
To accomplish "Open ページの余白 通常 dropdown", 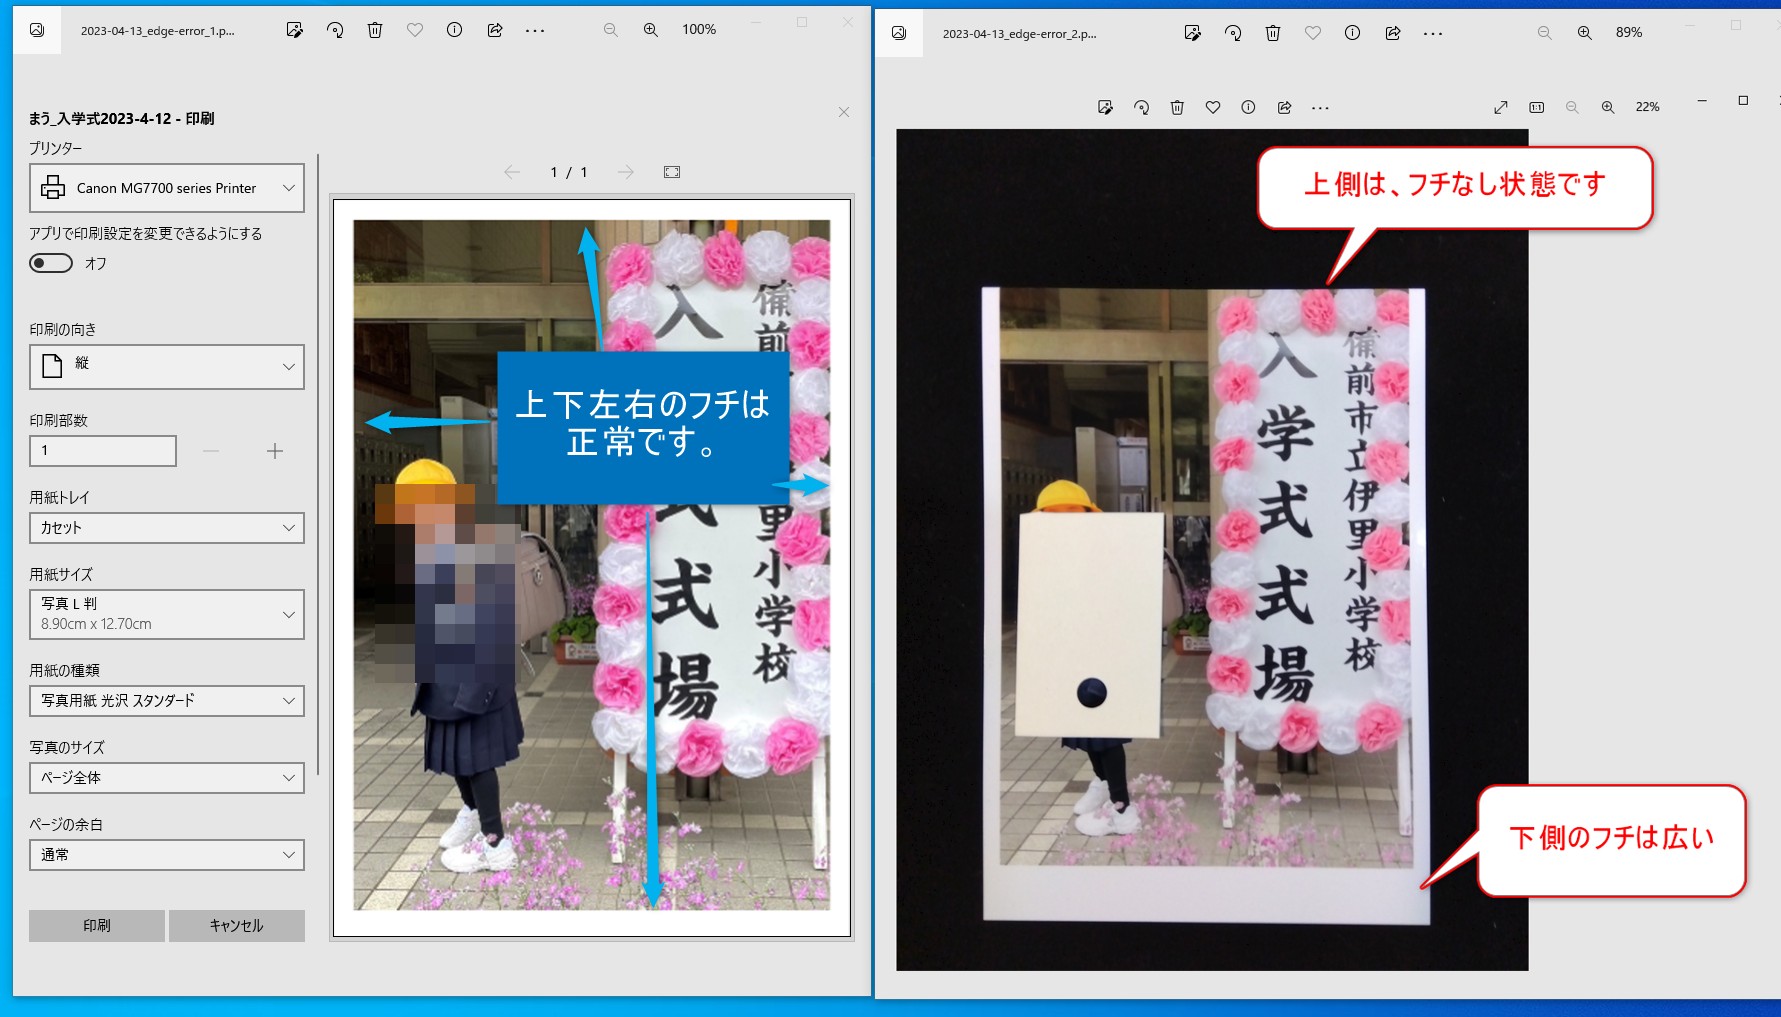I will click(x=167, y=855).
